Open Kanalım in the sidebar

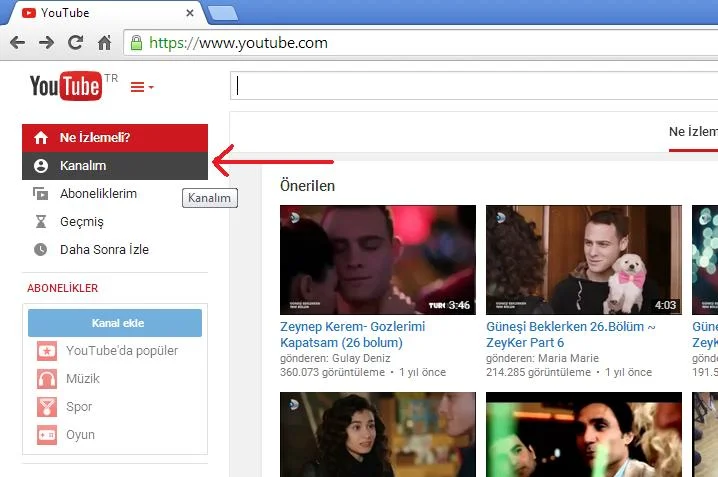click(x=83, y=166)
